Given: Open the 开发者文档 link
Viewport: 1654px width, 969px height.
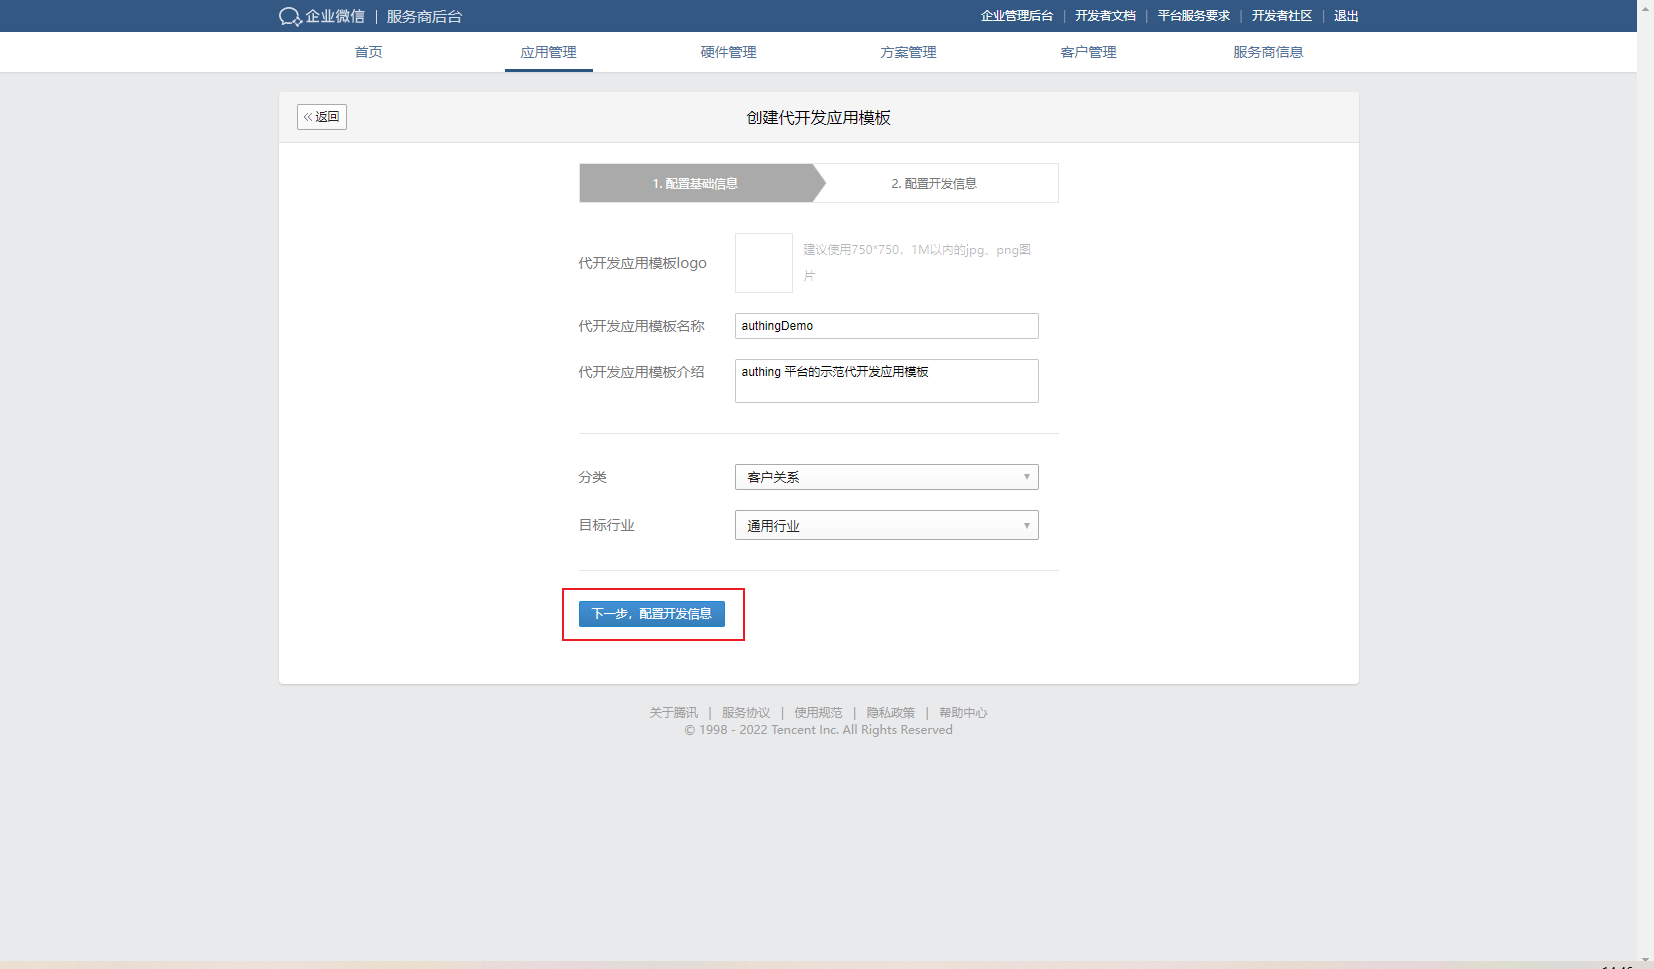Looking at the screenshot, I should [x=1105, y=16].
